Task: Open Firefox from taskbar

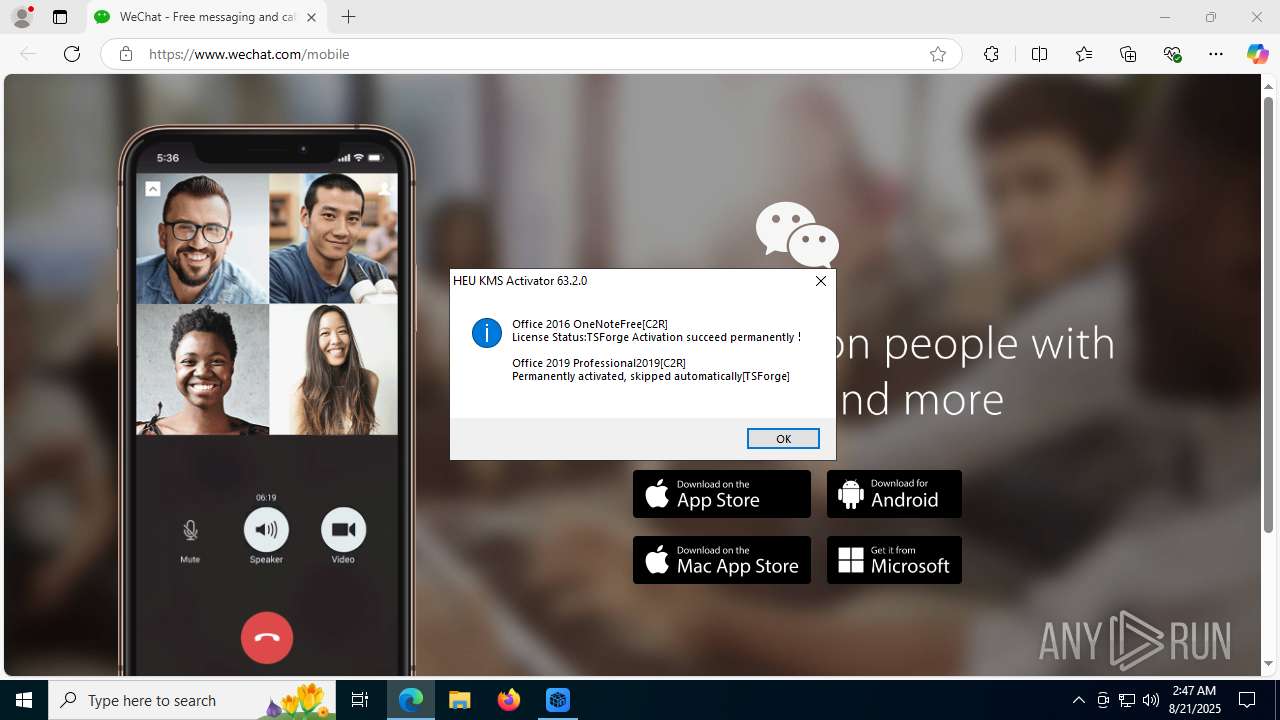Action: 509,700
